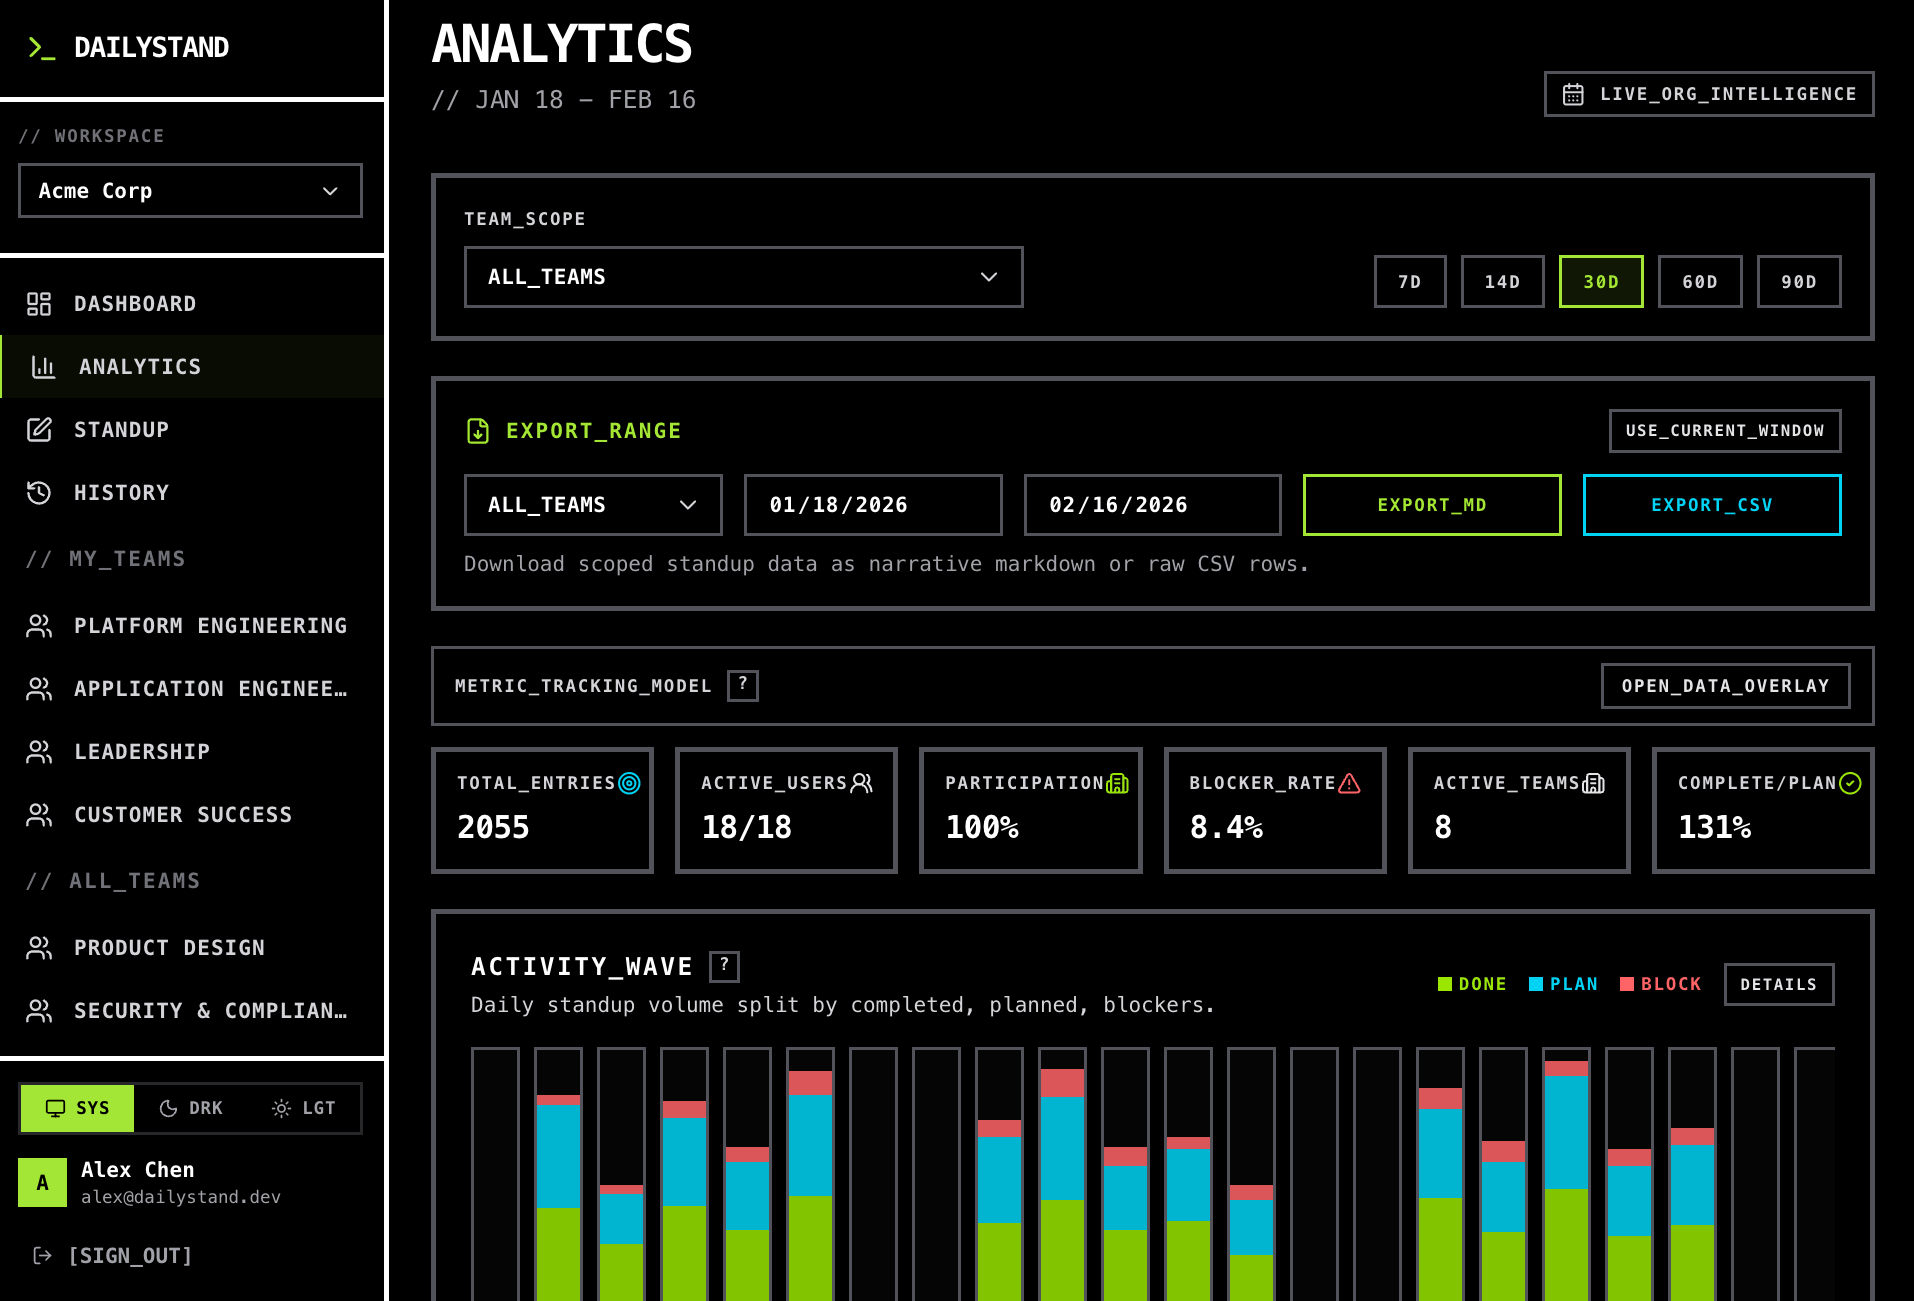Open the TEAM_SCOPE ALL_TEAMS dropdown
Screen dimensions: 1914x1301
[x=744, y=277]
